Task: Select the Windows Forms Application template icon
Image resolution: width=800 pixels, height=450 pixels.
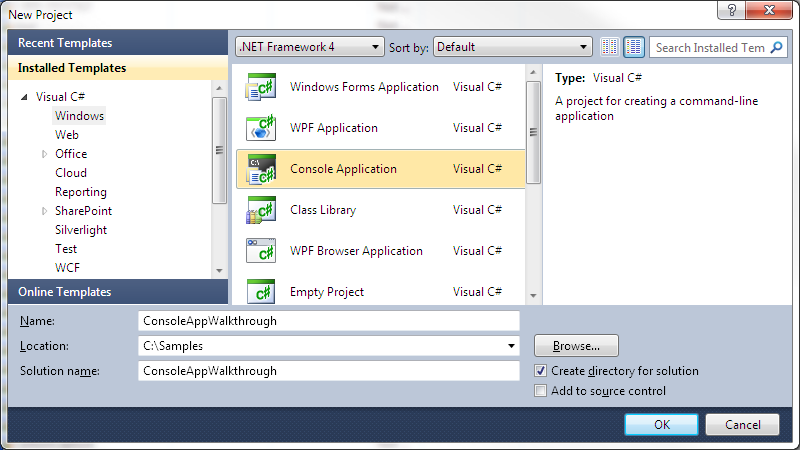Action: (x=261, y=87)
